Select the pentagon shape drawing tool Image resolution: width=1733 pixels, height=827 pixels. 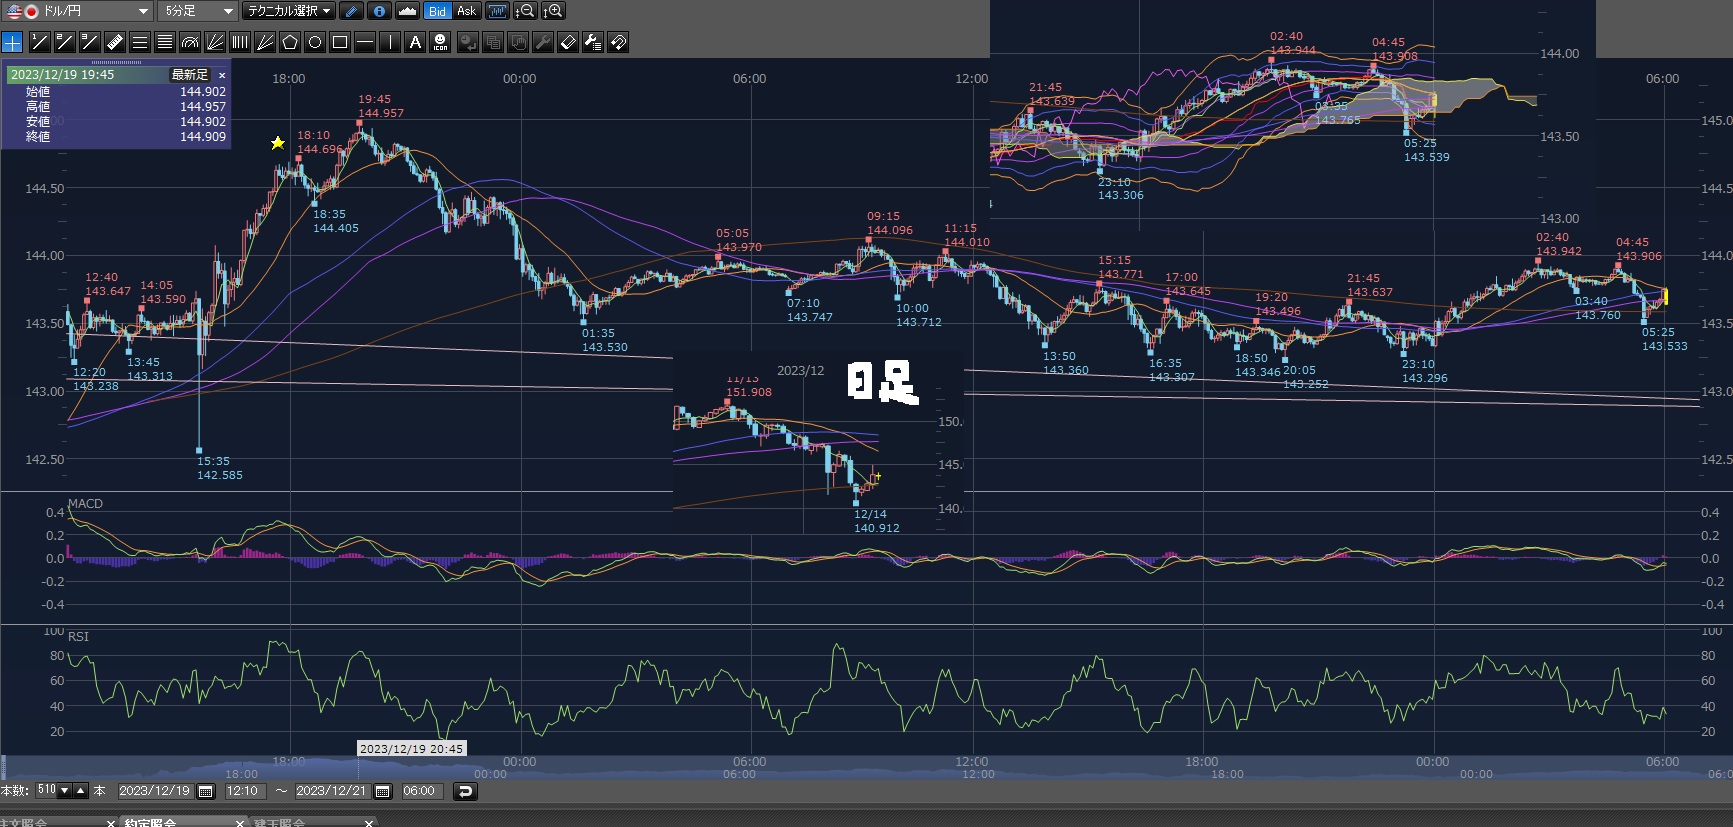click(x=290, y=42)
